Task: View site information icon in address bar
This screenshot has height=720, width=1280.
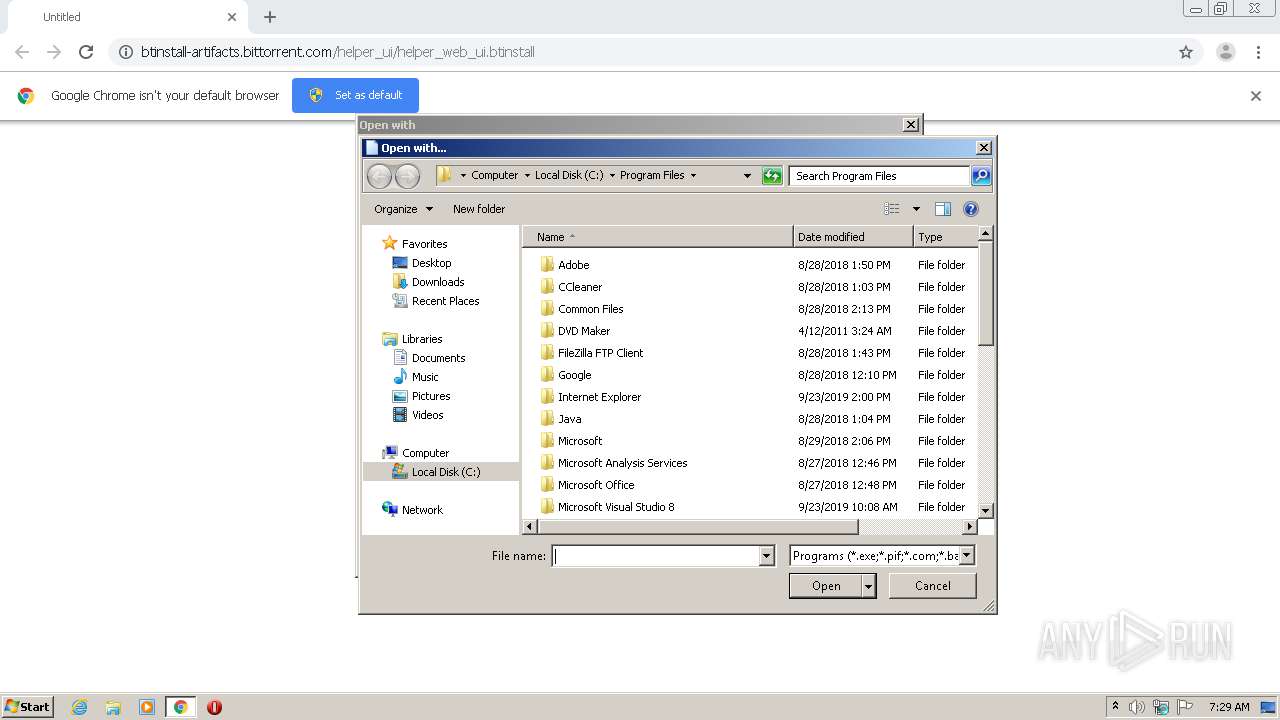Action: pyautogui.click(x=126, y=52)
